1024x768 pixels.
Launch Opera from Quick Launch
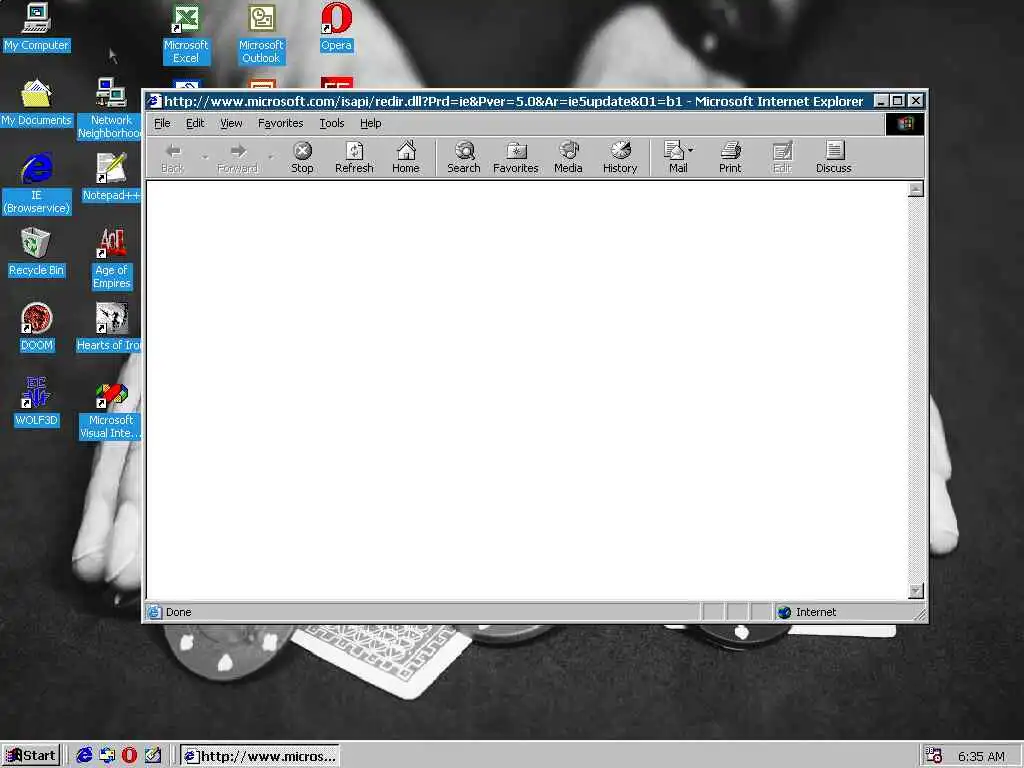pyautogui.click(x=129, y=756)
